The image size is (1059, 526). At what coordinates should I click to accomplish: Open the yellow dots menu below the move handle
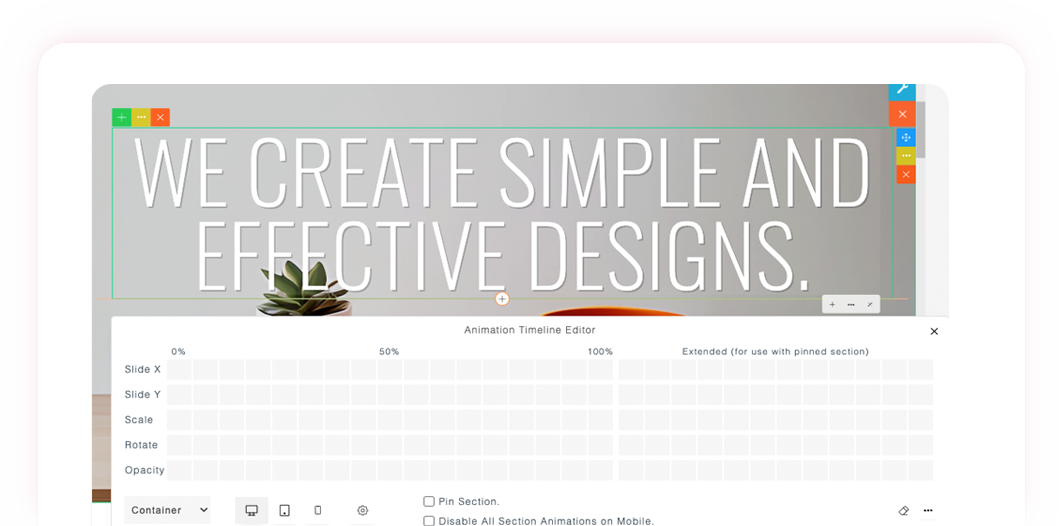click(x=906, y=156)
